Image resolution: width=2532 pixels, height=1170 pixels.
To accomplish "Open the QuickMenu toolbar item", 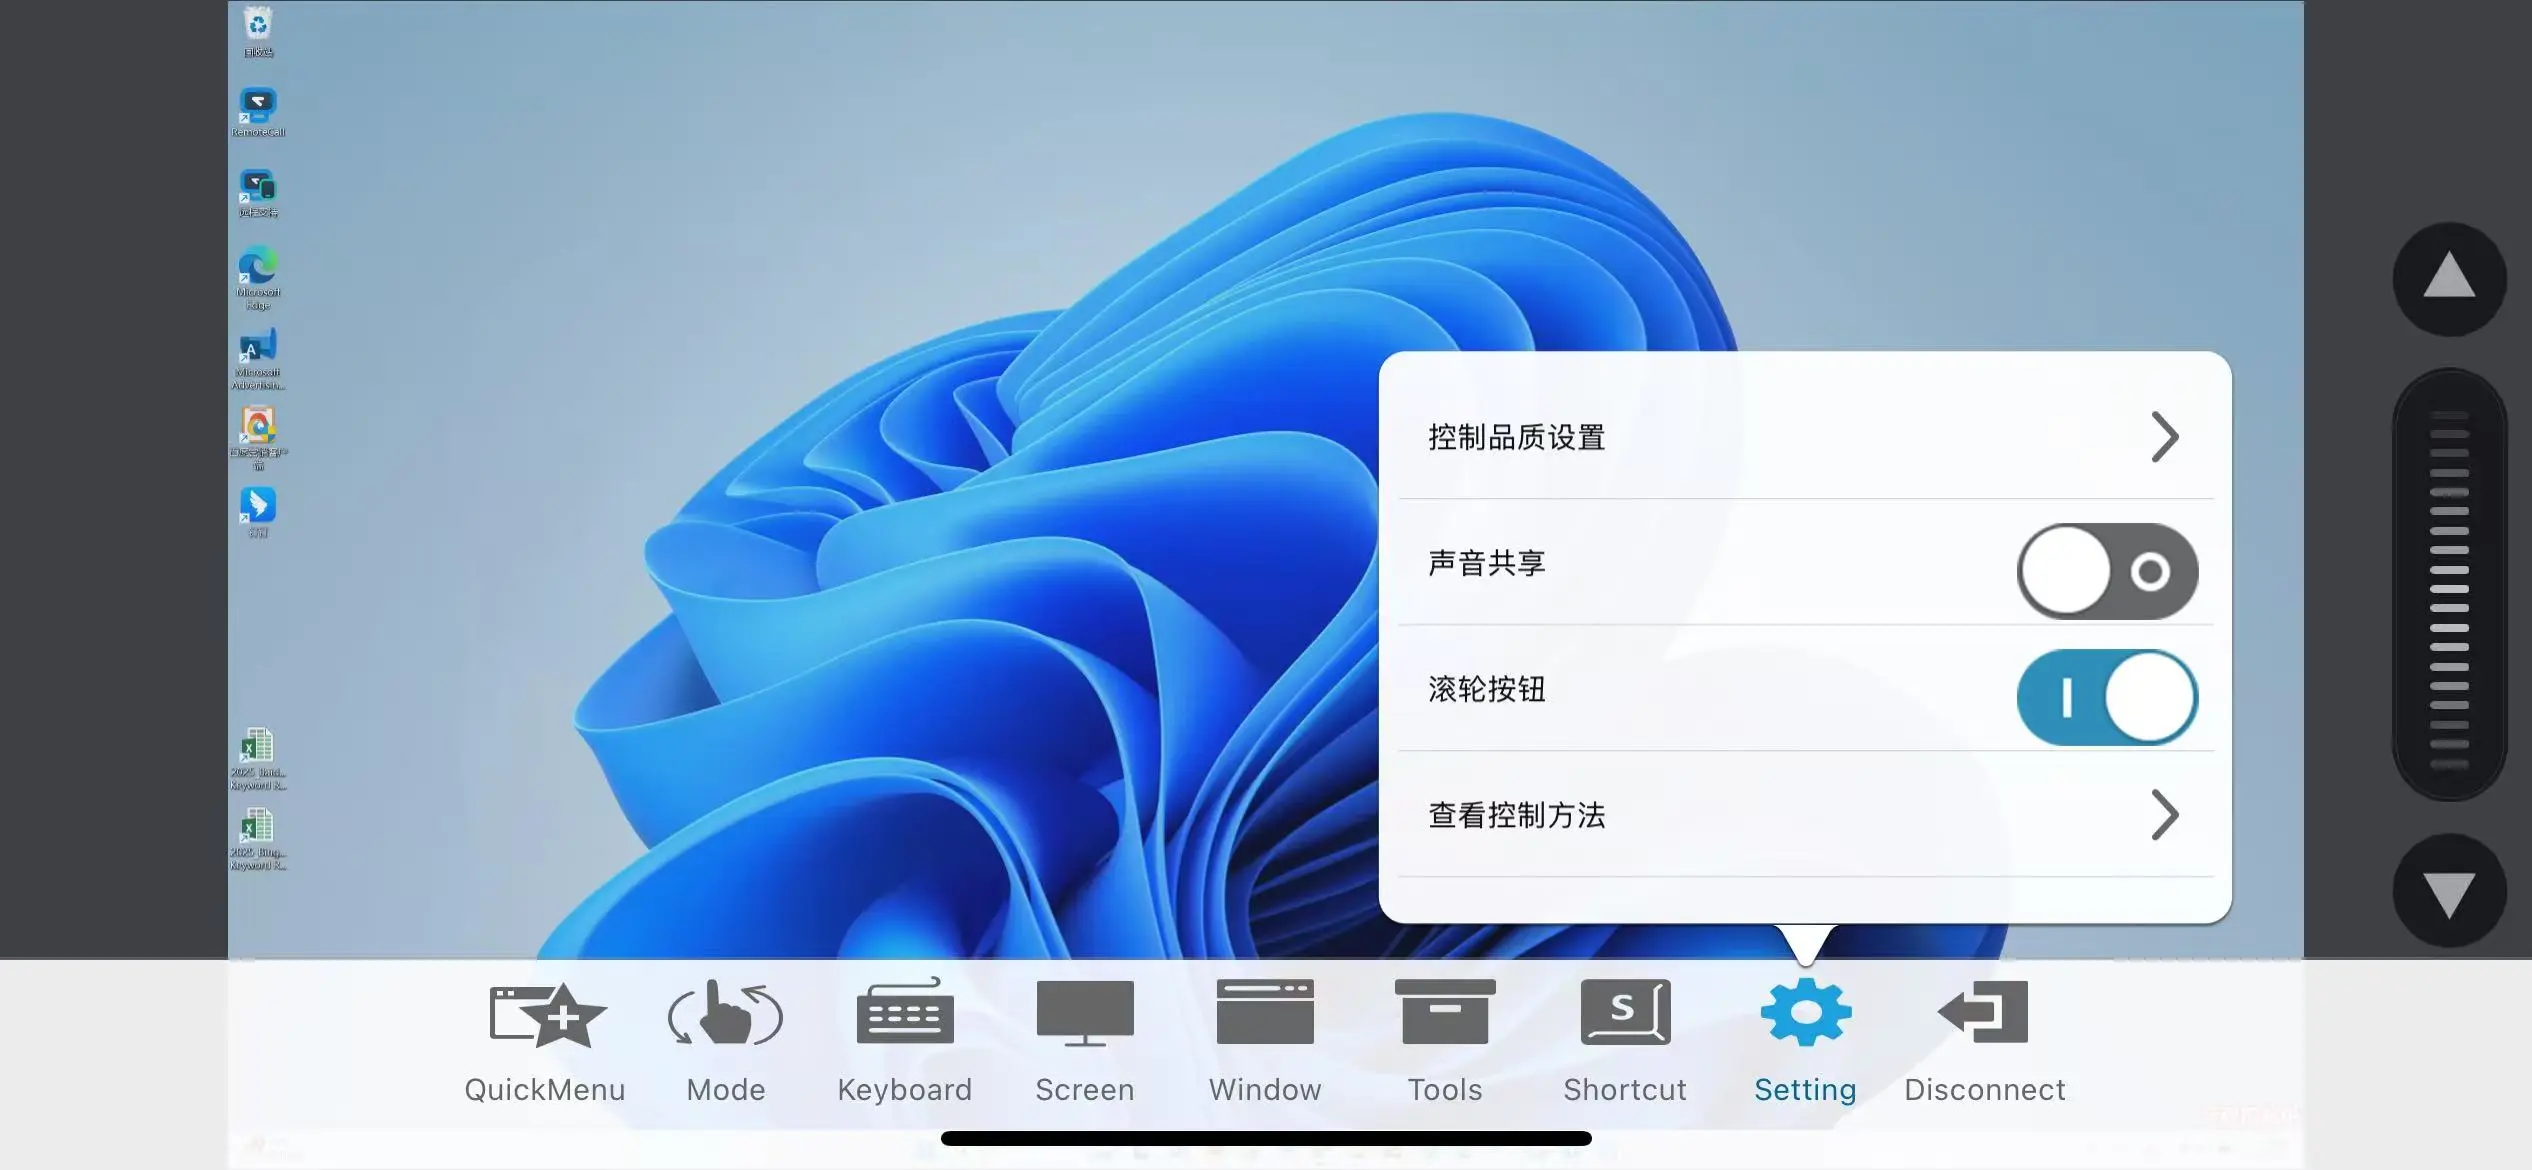I will [x=545, y=1042].
